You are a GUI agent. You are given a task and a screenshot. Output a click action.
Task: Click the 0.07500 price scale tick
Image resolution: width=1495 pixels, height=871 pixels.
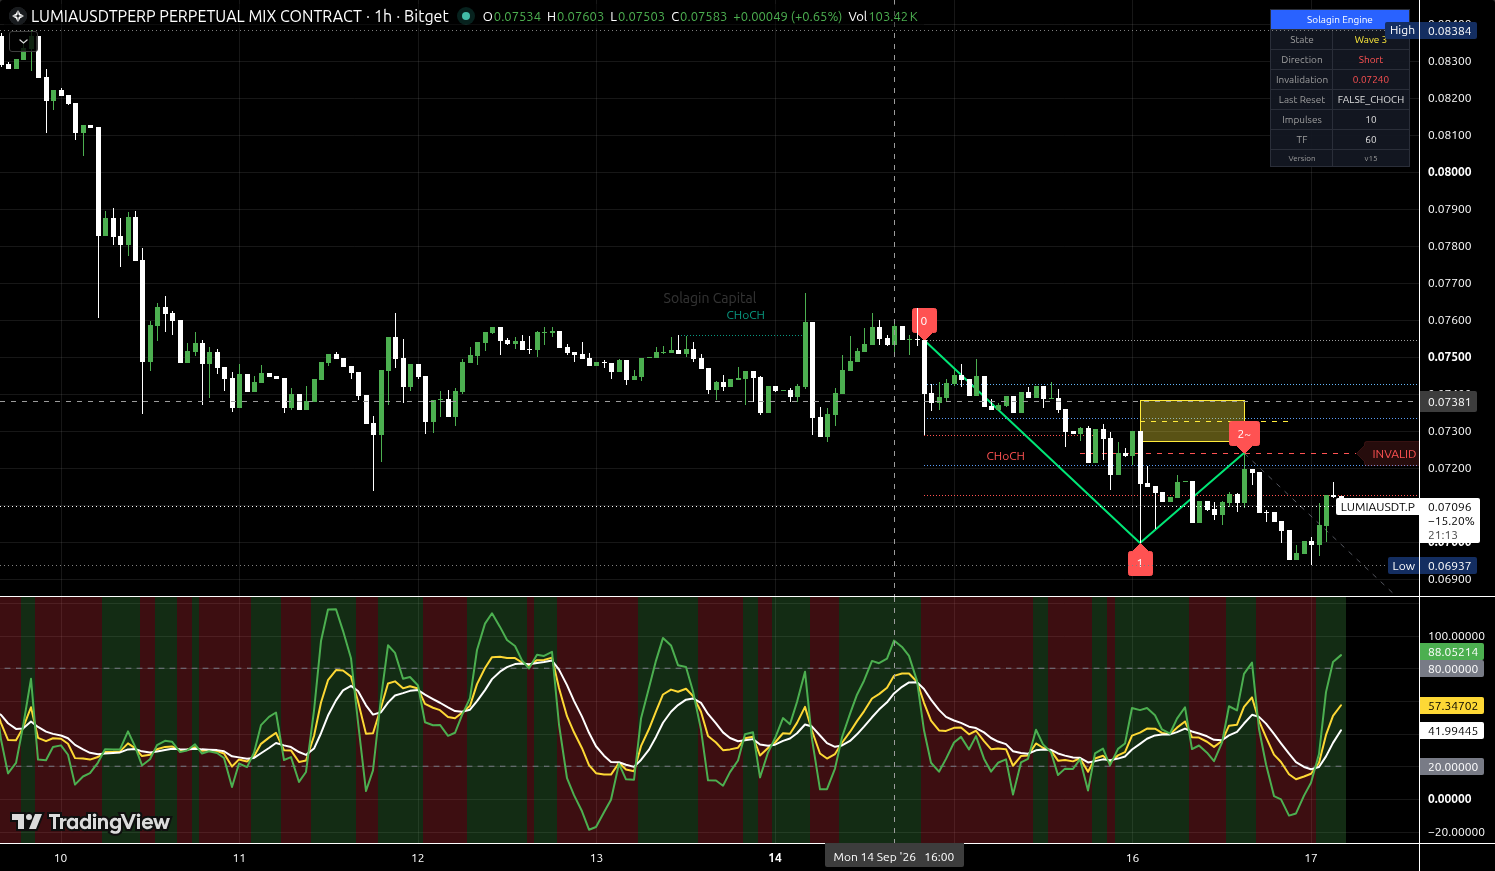pyautogui.click(x=1449, y=357)
